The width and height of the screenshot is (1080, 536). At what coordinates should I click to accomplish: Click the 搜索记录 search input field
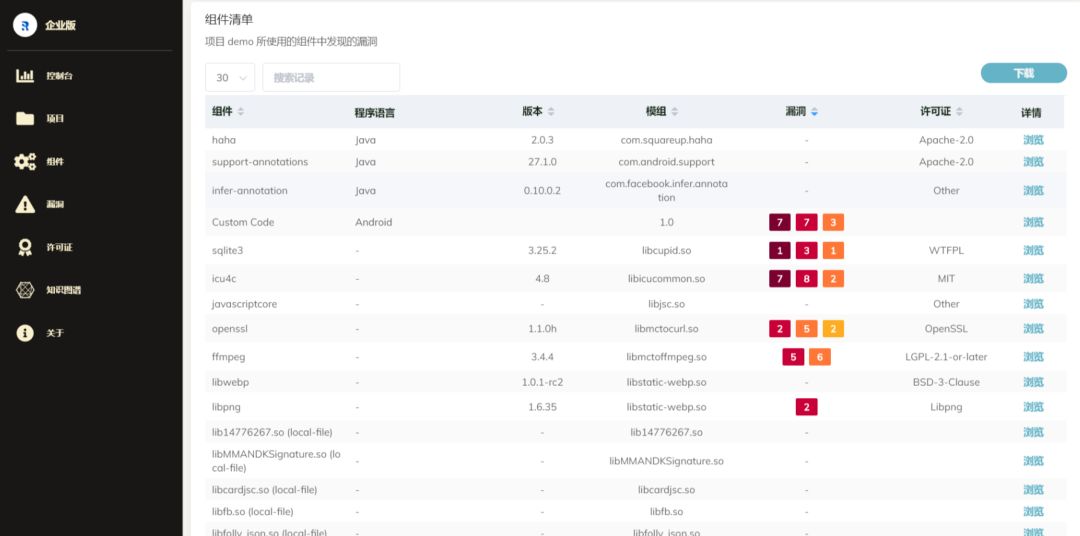pos(330,78)
